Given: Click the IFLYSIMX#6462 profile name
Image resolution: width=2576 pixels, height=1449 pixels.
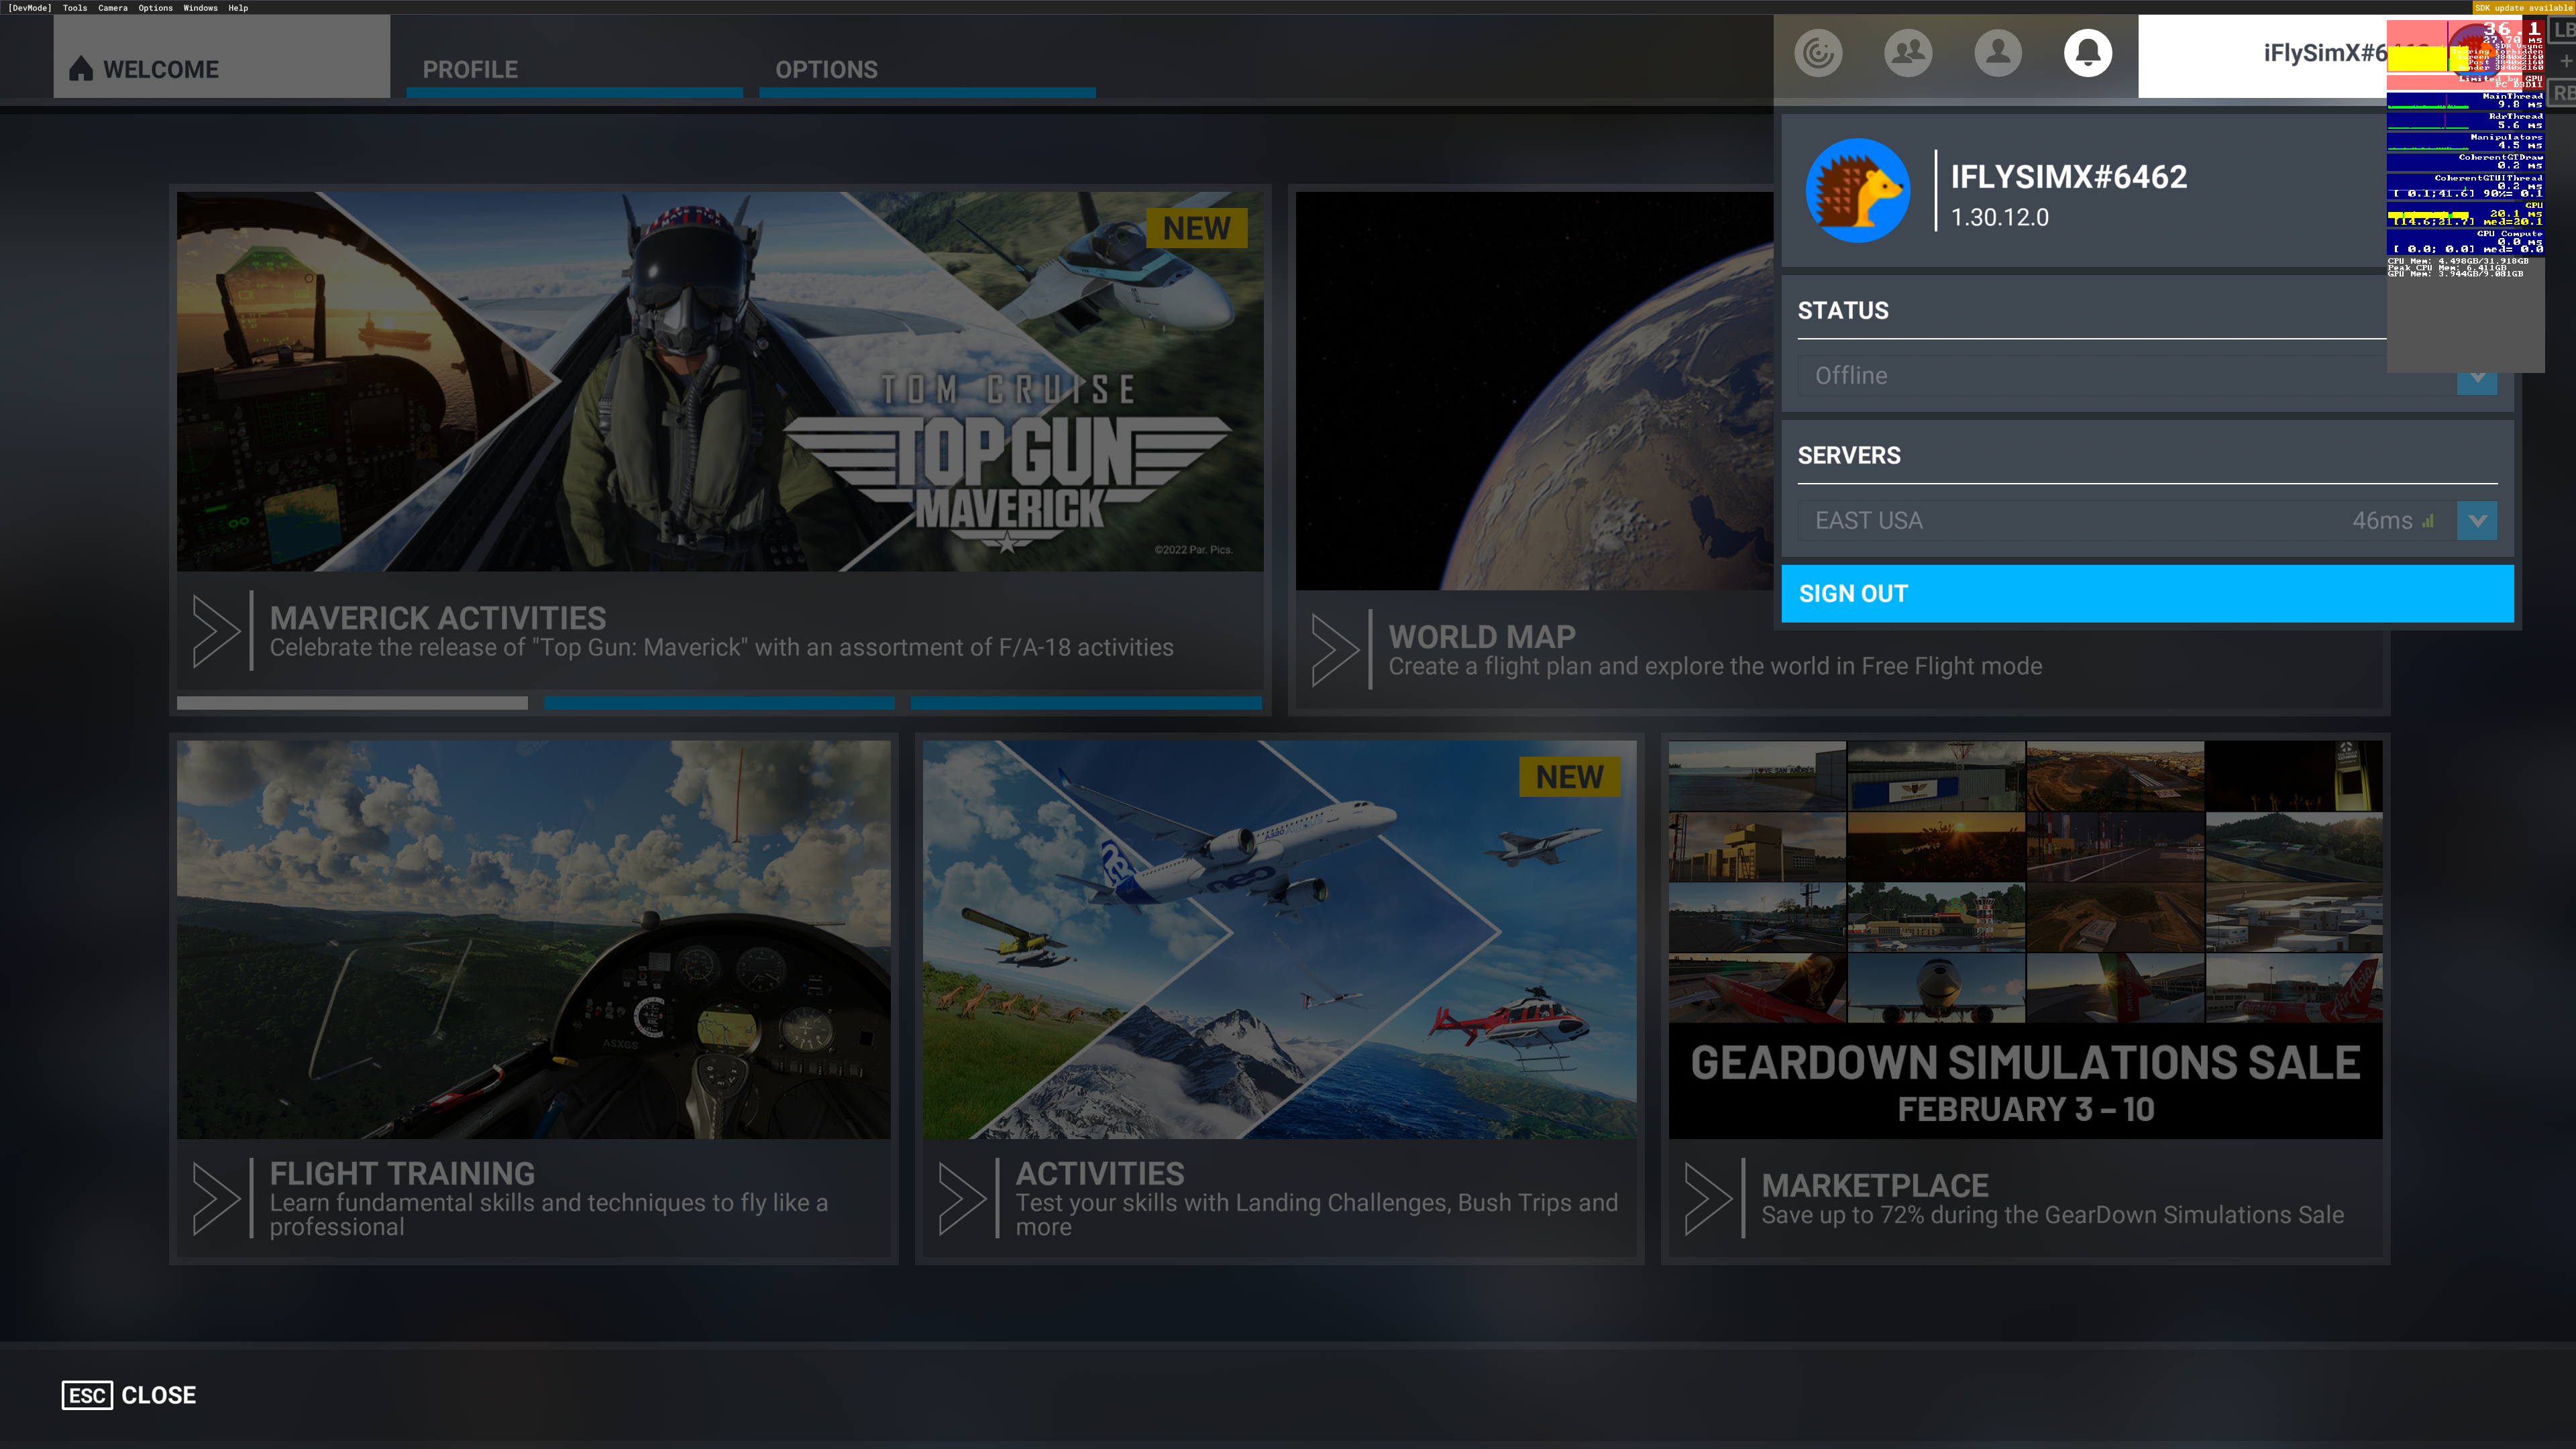Looking at the screenshot, I should tap(2068, 177).
